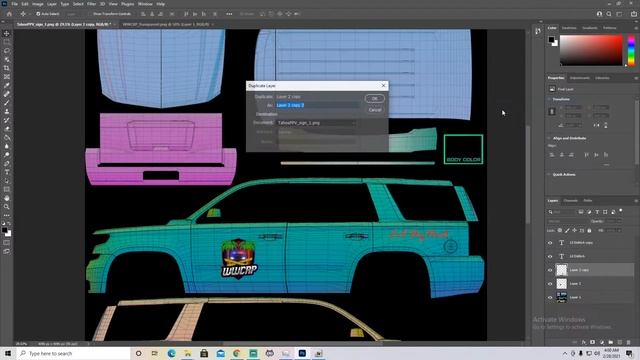The height and width of the screenshot is (360, 640).
Task: Click the rainbow hue slider
Action: click(631, 50)
